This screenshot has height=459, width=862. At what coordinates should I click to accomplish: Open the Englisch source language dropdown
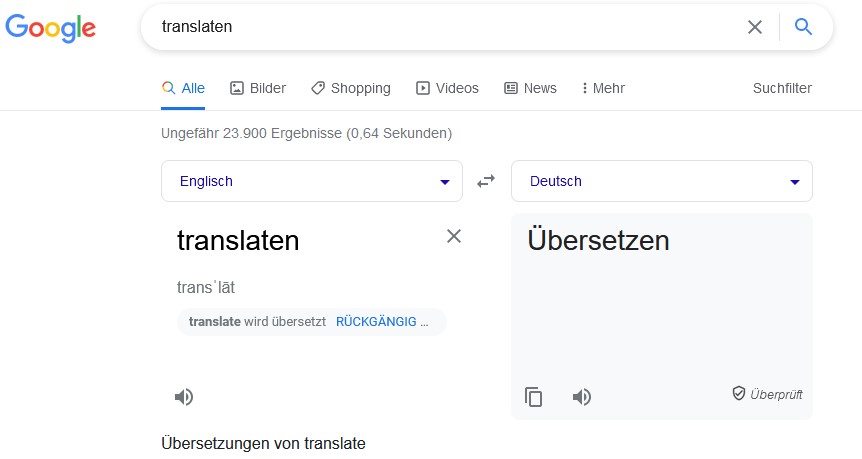tap(311, 181)
